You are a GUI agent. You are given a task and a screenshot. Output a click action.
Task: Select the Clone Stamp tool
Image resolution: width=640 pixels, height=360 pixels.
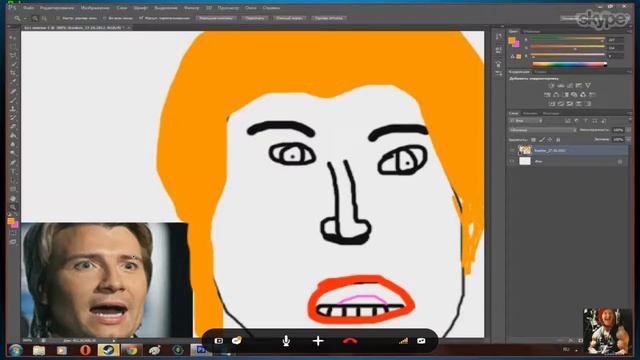coord(13,109)
